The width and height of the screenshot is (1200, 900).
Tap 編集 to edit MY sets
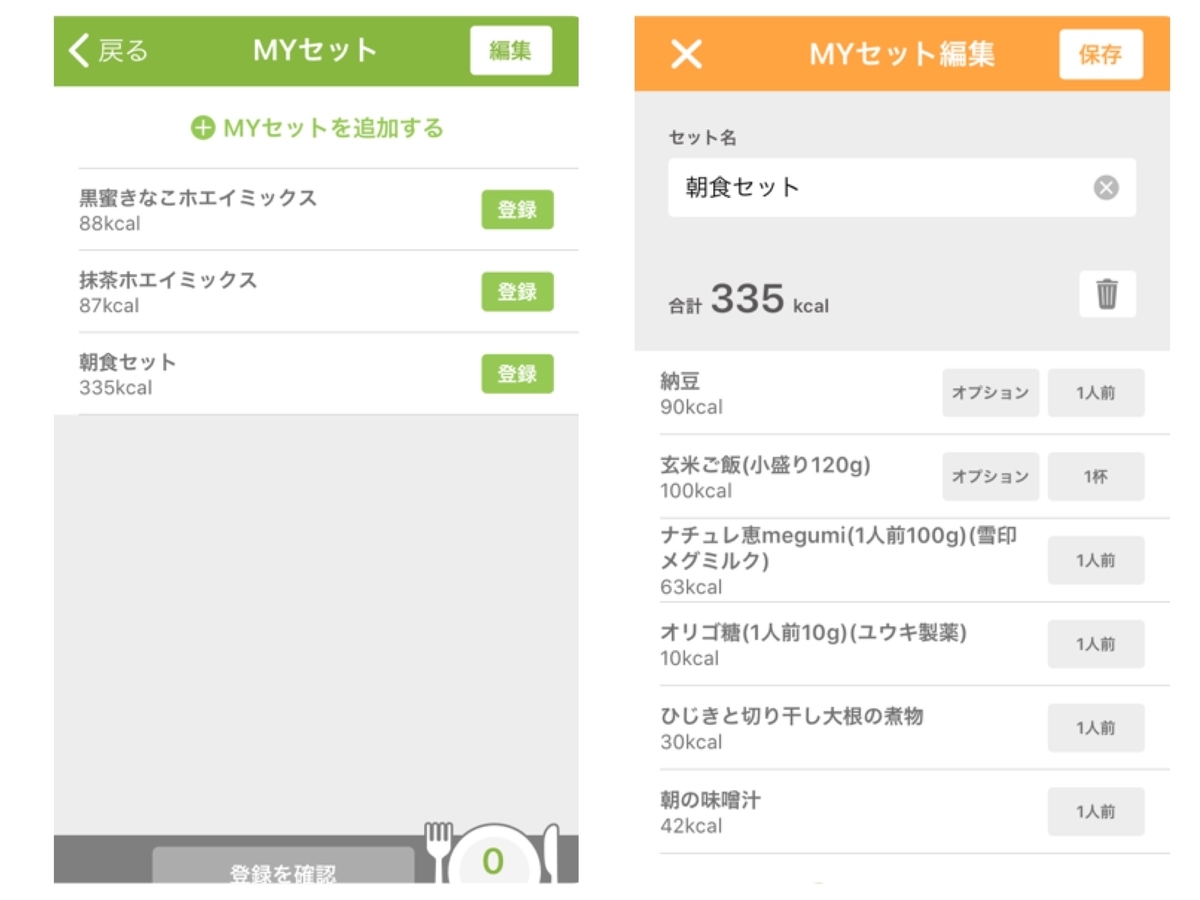(511, 50)
